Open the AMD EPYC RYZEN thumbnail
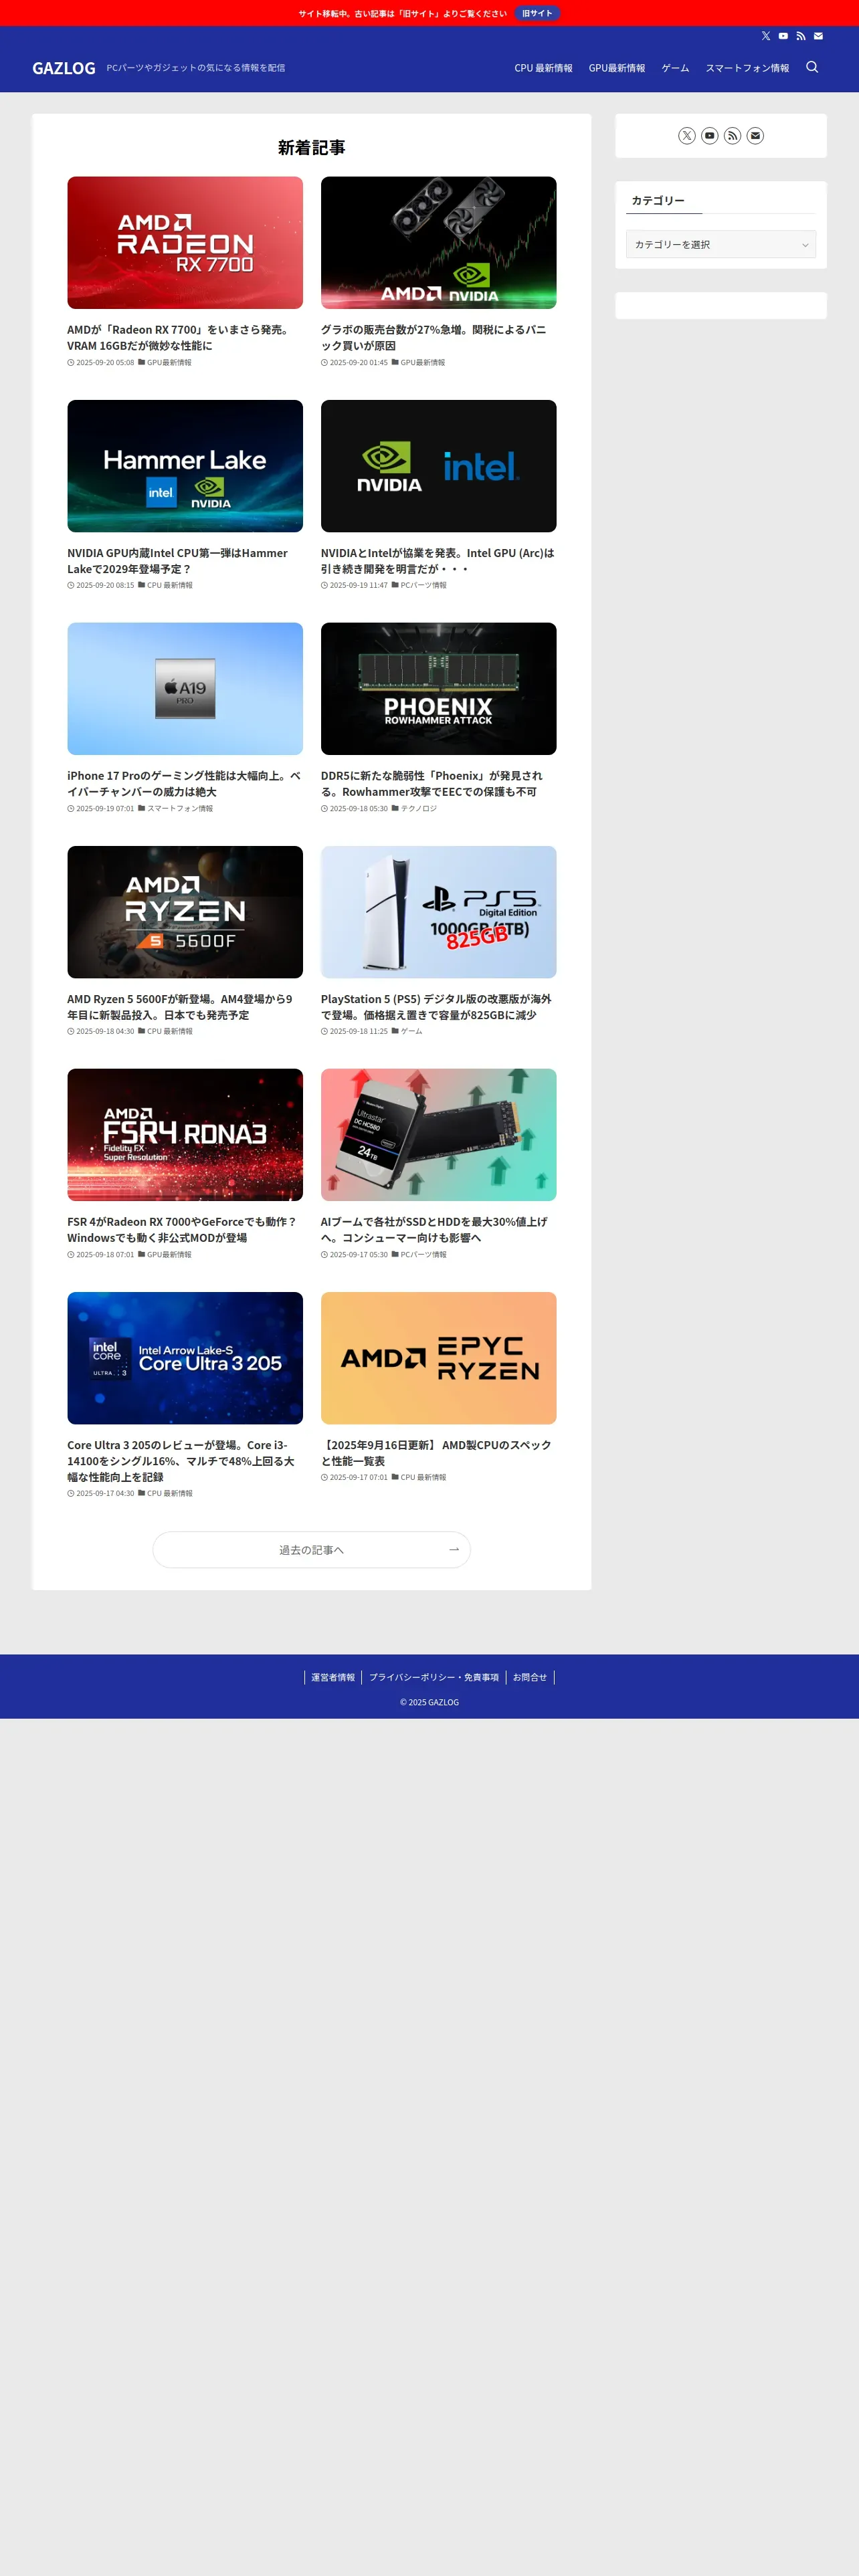The width and height of the screenshot is (859, 2576). pos(438,1358)
